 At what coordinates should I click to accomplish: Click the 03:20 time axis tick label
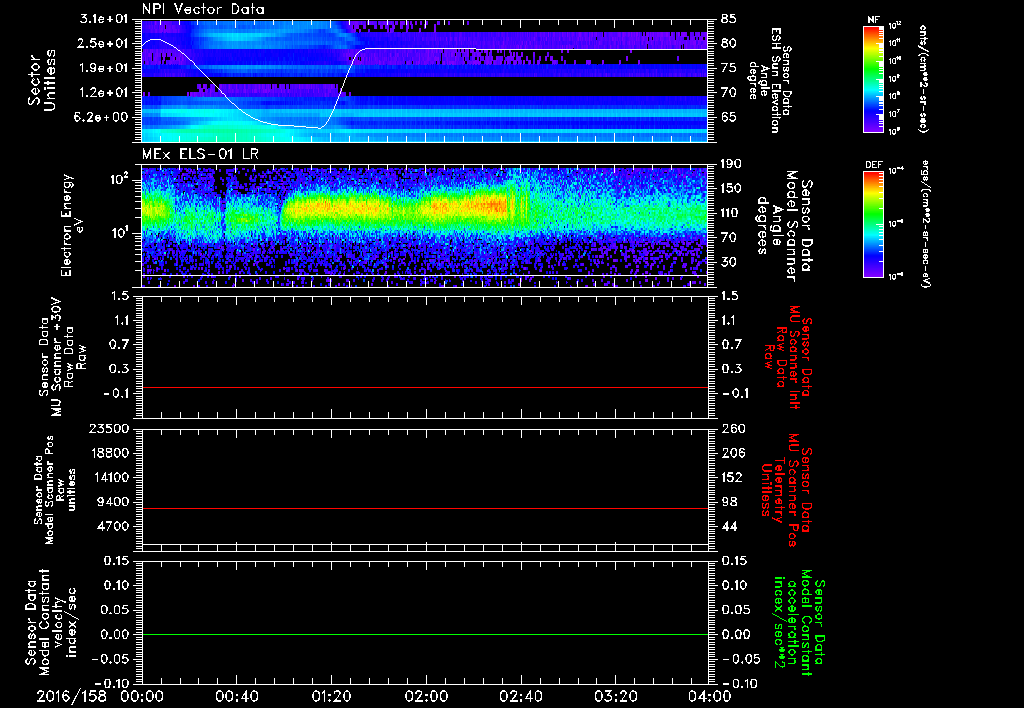615,696
